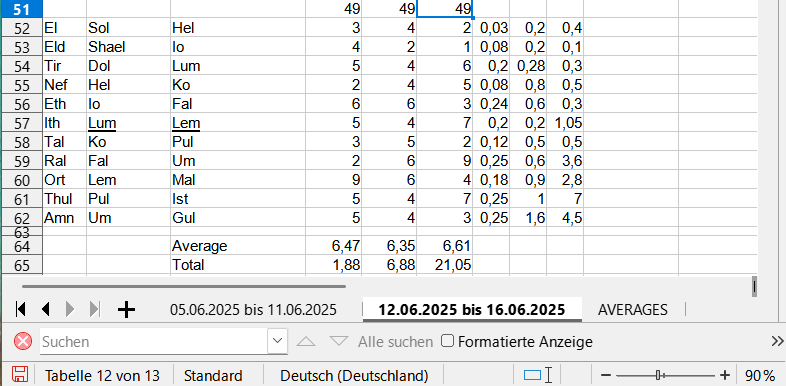Open the AVERAGES sheet tab
Screen dimensions: 786x386
tap(633, 310)
